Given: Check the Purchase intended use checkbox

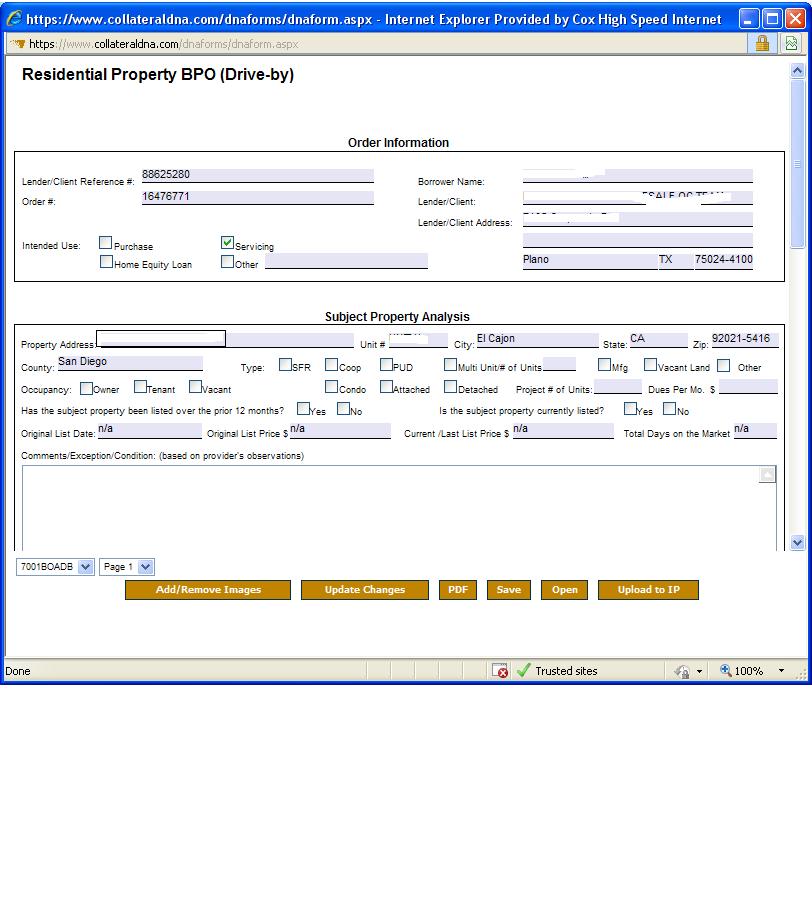Looking at the screenshot, I should coord(105,243).
